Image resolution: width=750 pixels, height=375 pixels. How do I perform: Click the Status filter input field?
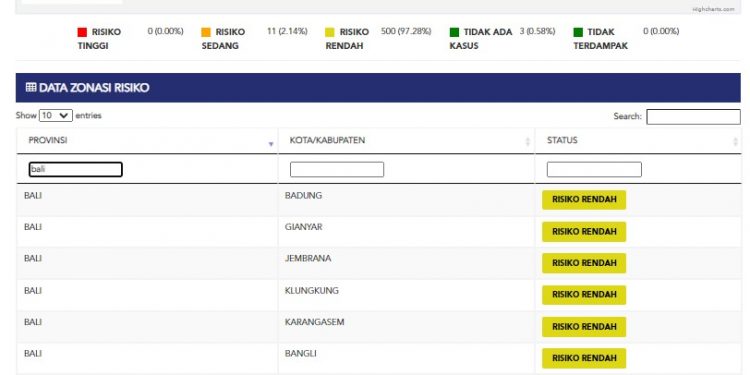(594, 169)
